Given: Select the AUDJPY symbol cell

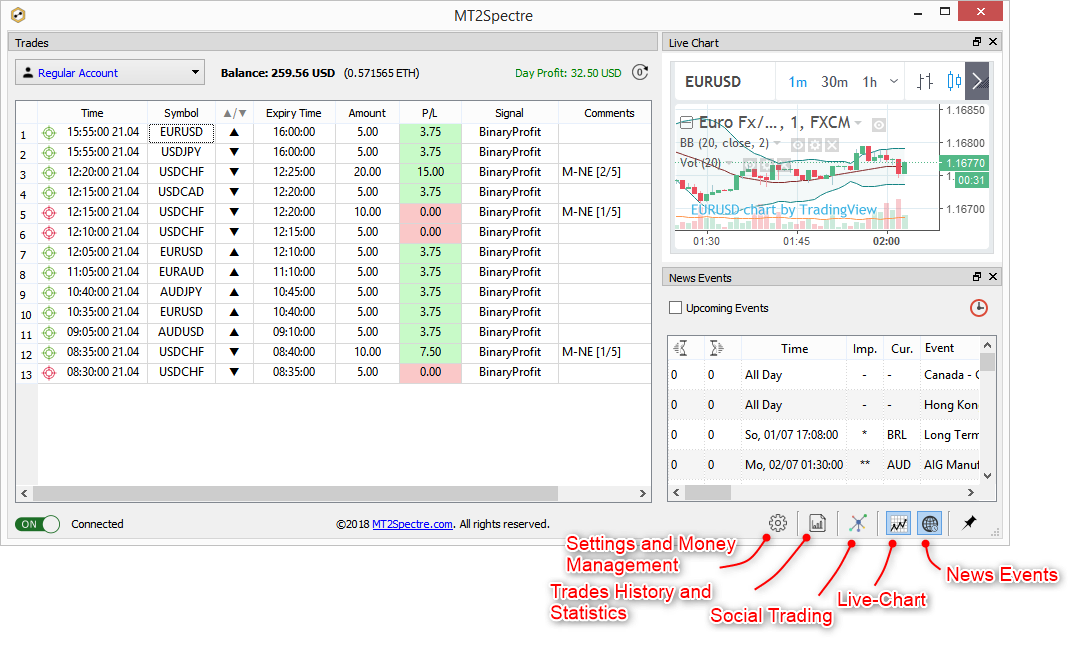Looking at the screenshot, I should pyautogui.click(x=181, y=293).
